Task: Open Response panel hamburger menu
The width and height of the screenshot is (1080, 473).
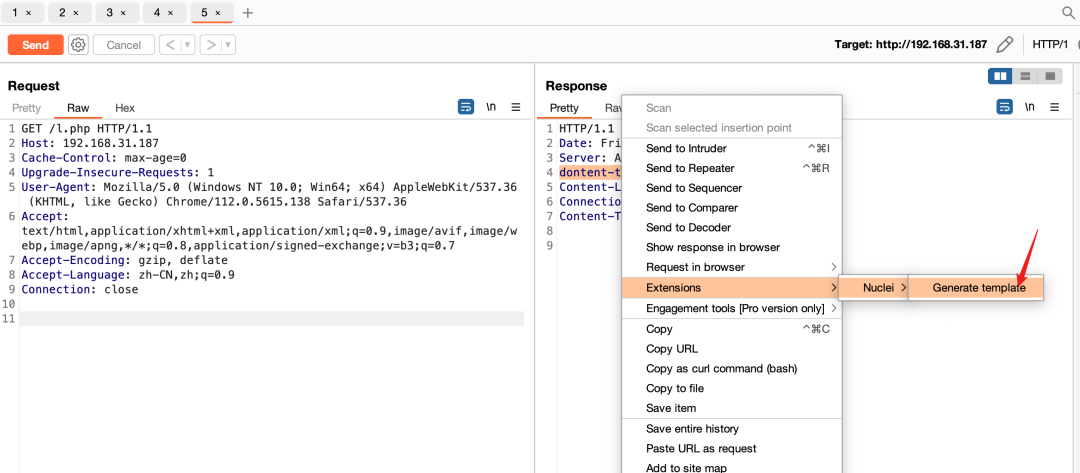Action: [1054, 107]
